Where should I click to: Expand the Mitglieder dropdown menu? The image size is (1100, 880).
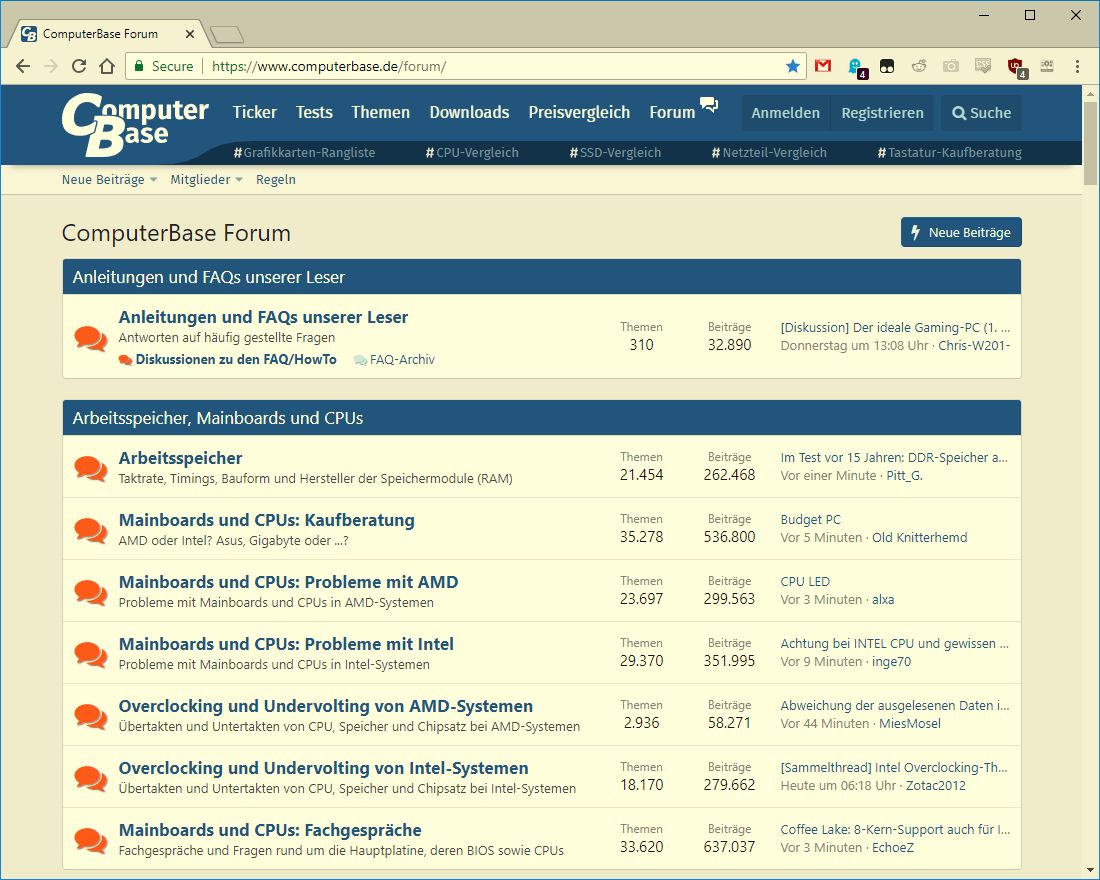(206, 180)
